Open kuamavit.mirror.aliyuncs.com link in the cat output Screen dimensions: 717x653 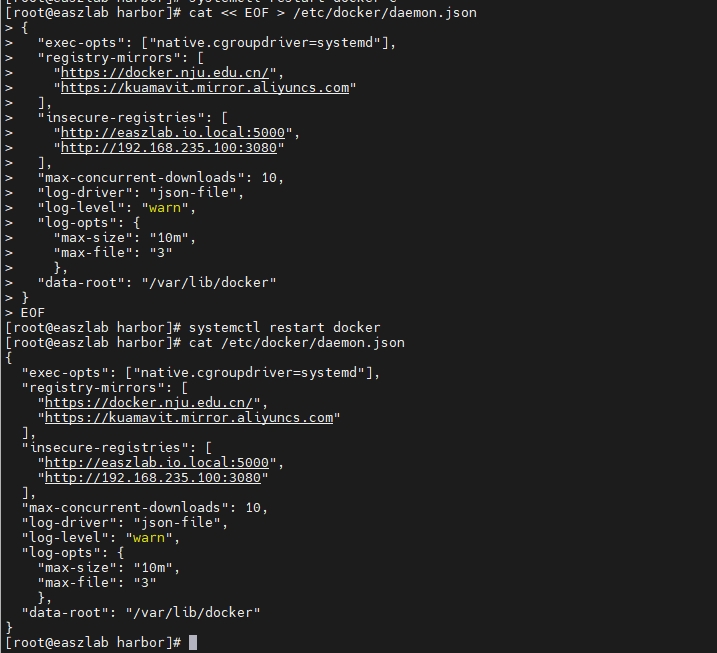point(188,418)
